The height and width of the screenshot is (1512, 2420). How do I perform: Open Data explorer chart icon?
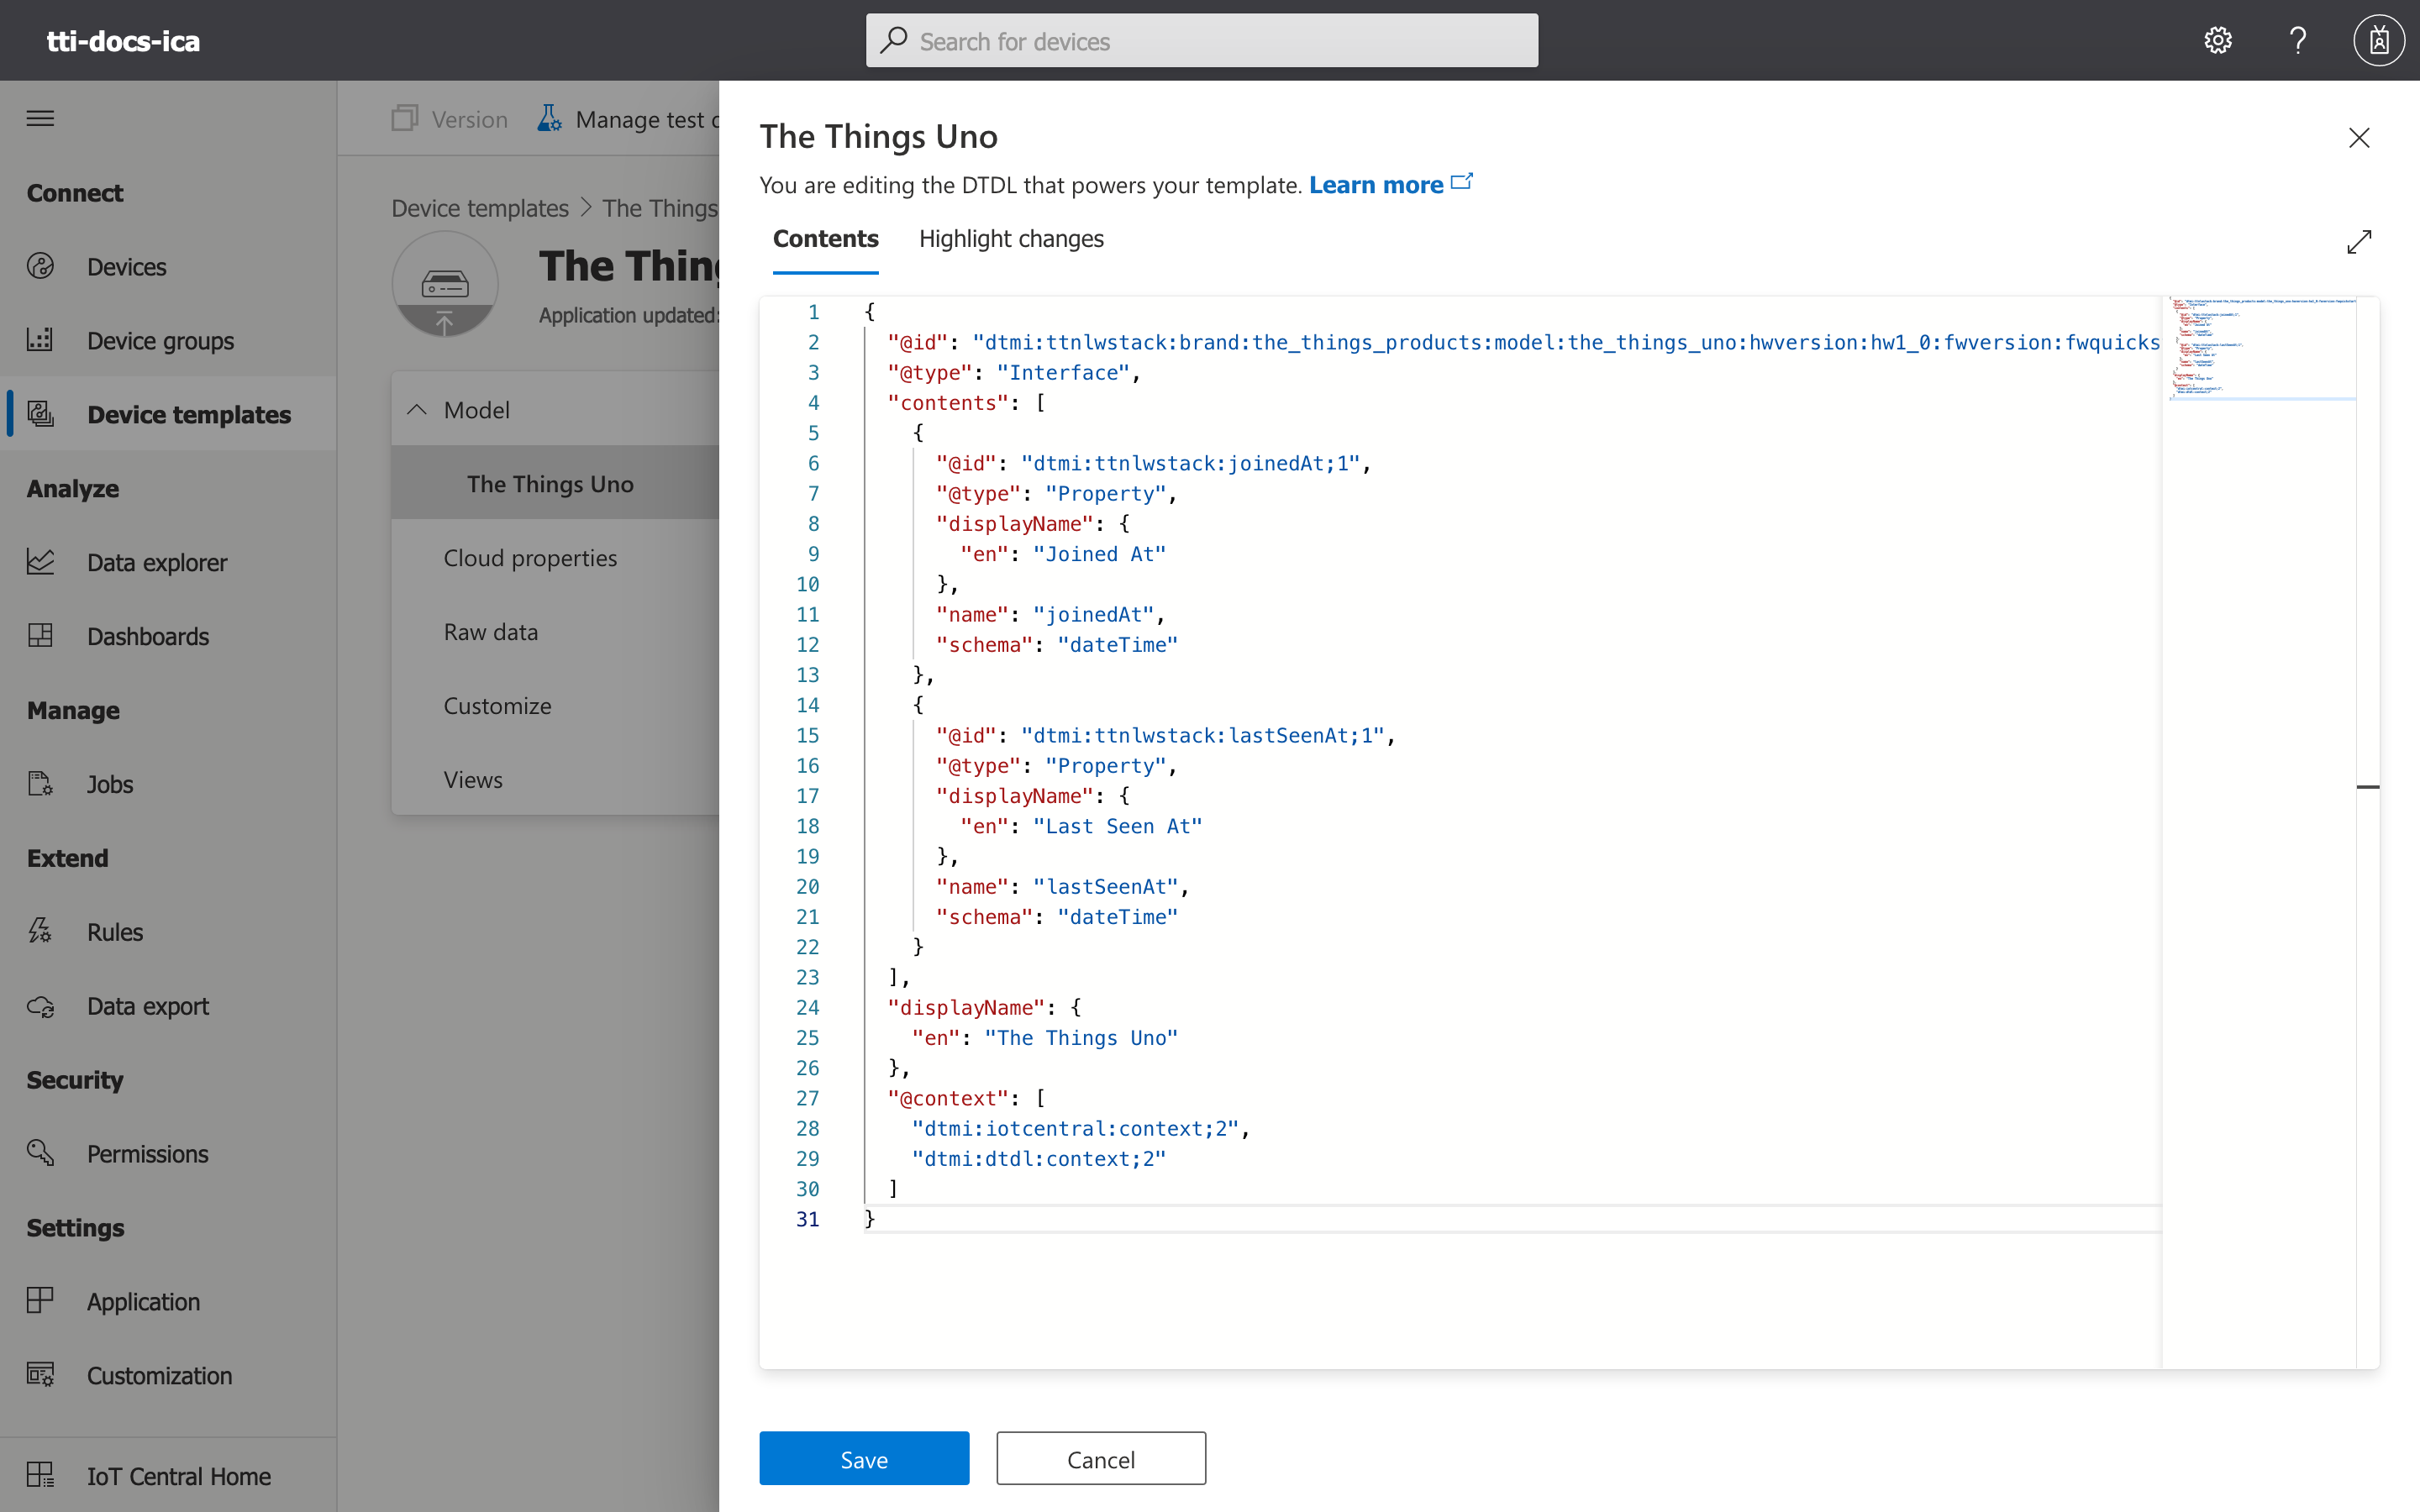(41, 562)
